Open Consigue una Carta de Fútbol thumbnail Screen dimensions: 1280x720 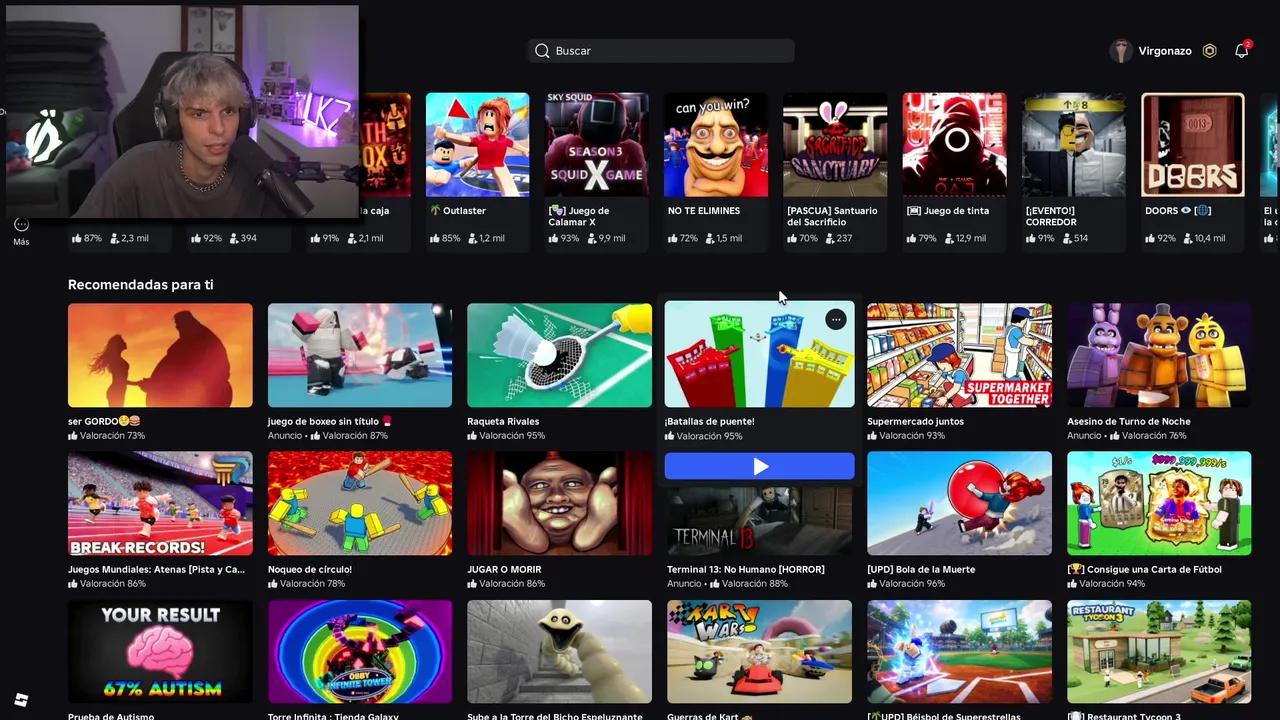pyautogui.click(x=1159, y=503)
